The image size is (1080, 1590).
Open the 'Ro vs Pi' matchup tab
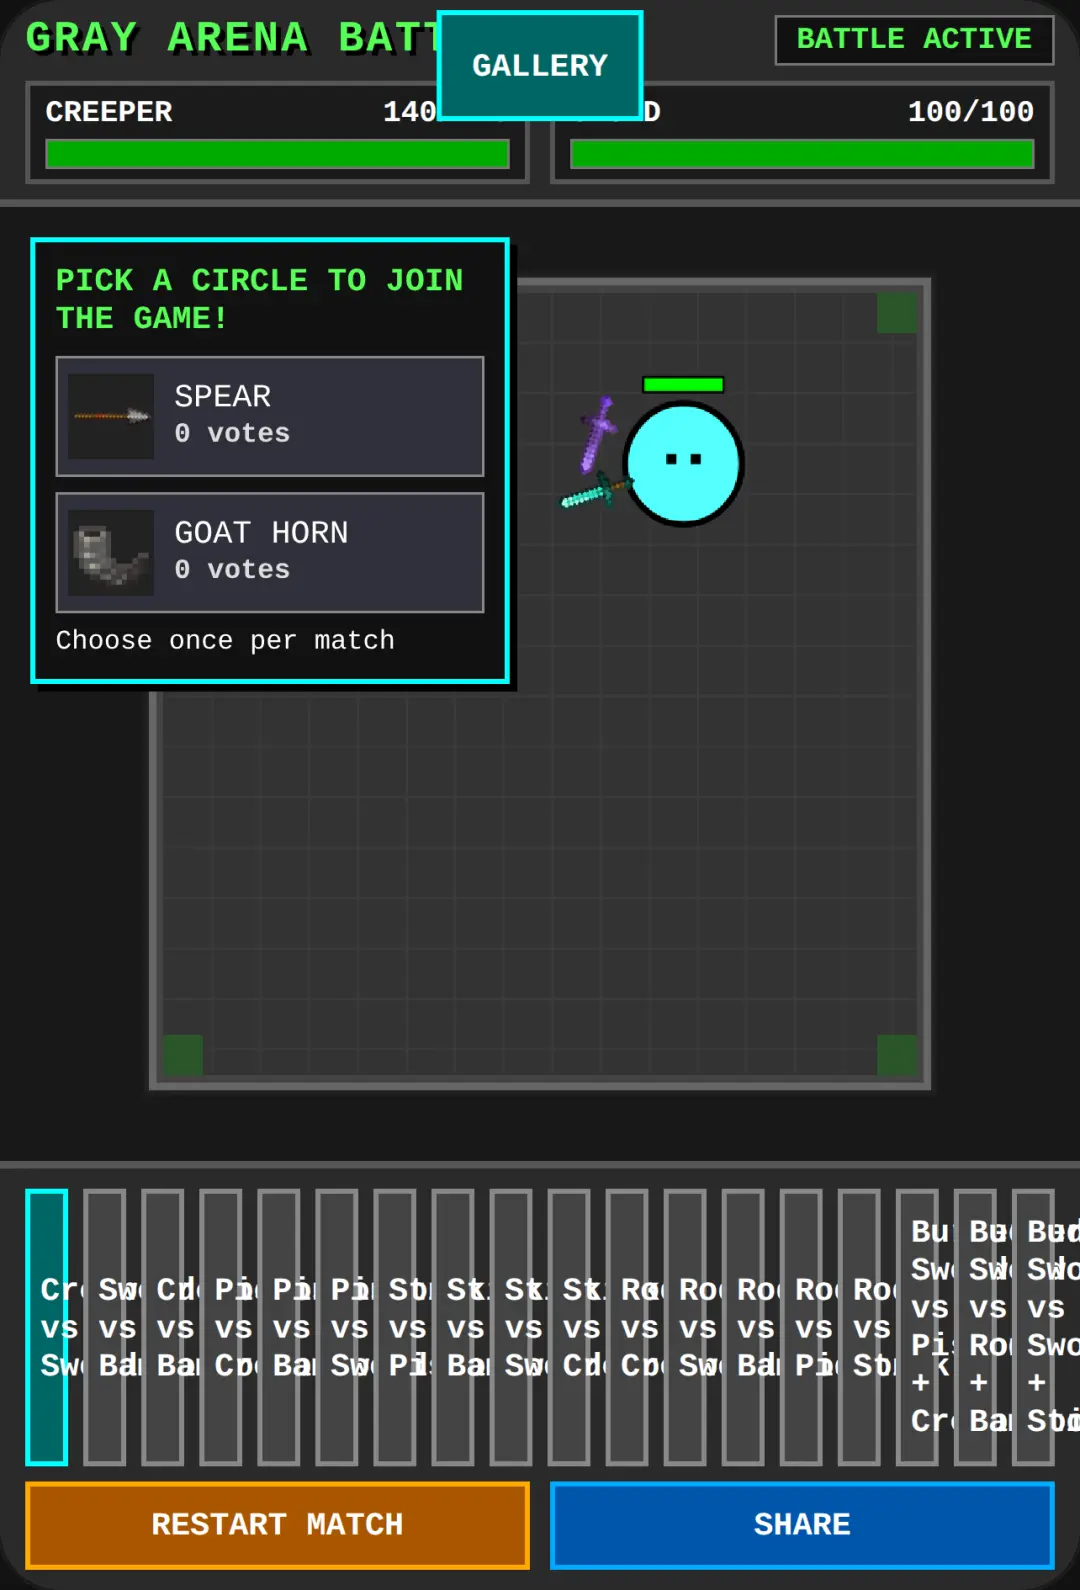[801, 1327]
